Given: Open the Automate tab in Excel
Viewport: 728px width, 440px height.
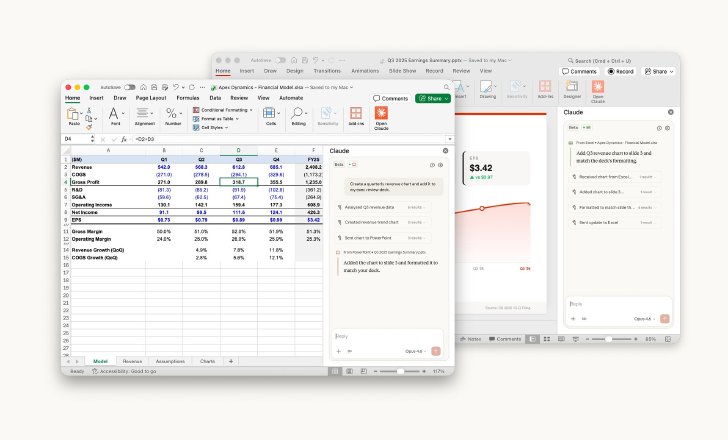Looking at the screenshot, I should click(291, 98).
